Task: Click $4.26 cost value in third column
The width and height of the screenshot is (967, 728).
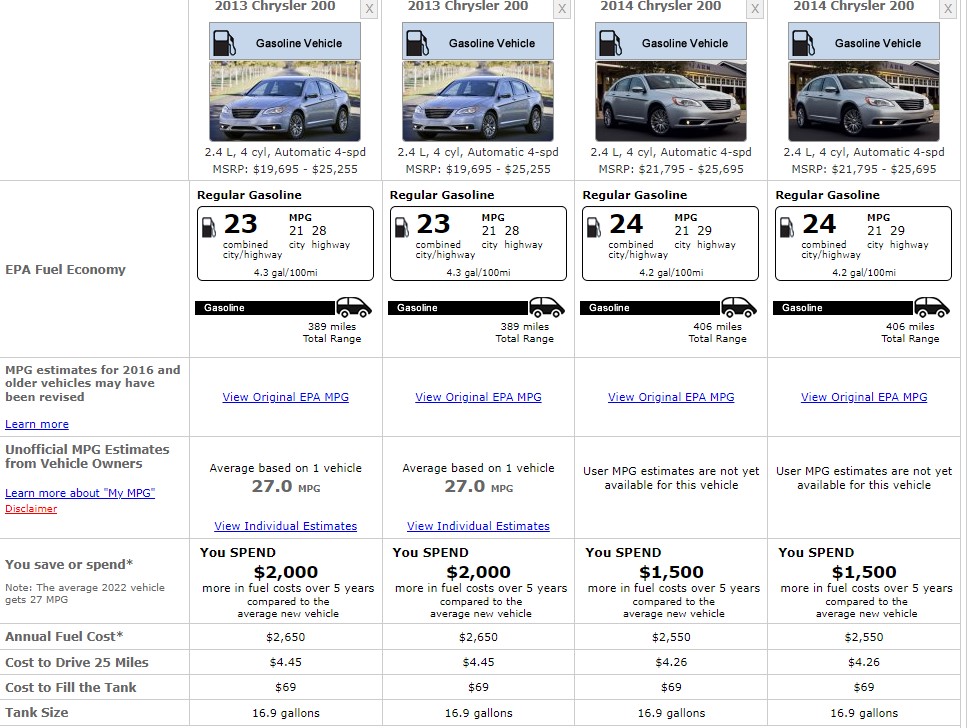Action: pyautogui.click(x=671, y=663)
